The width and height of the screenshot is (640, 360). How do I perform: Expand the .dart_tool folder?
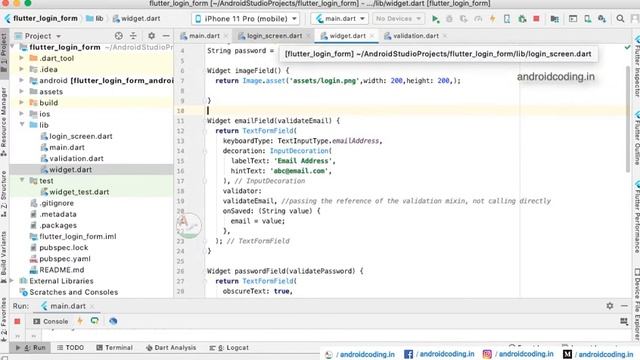pos(21,58)
